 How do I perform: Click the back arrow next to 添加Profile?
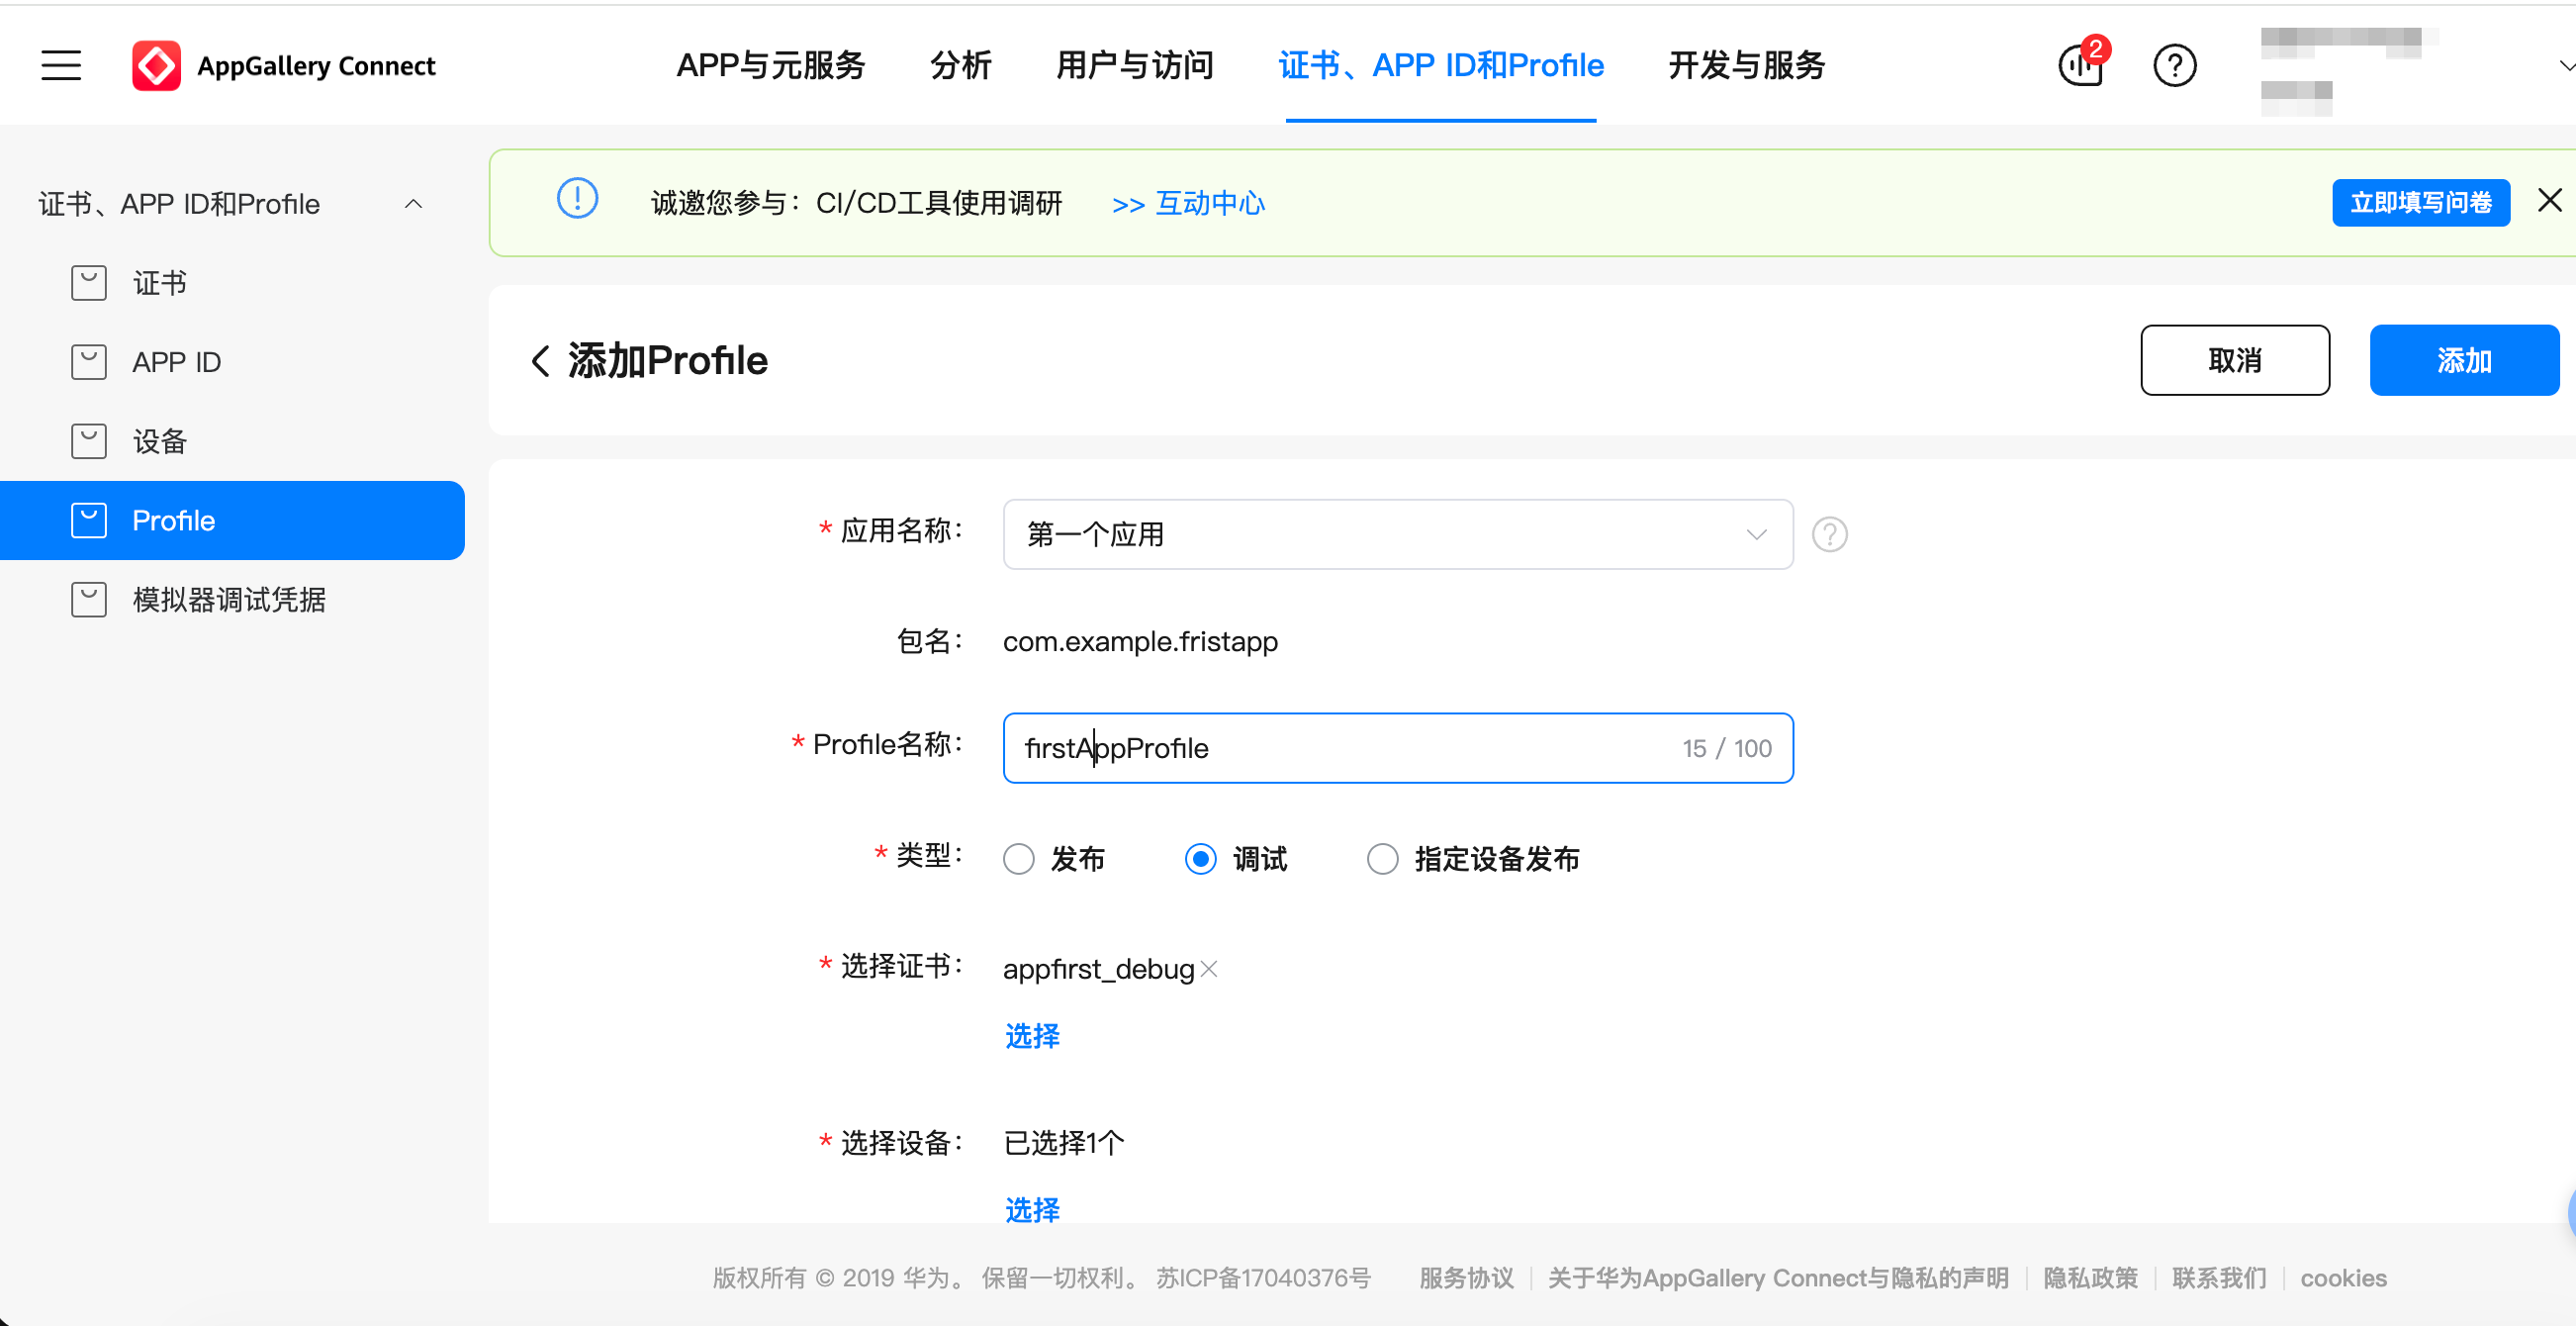click(x=540, y=360)
